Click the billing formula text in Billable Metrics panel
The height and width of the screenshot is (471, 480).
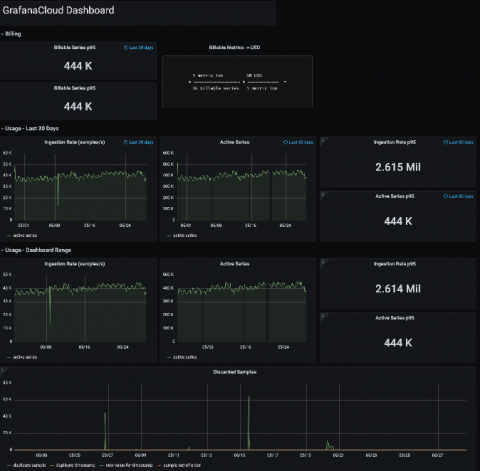[237, 82]
